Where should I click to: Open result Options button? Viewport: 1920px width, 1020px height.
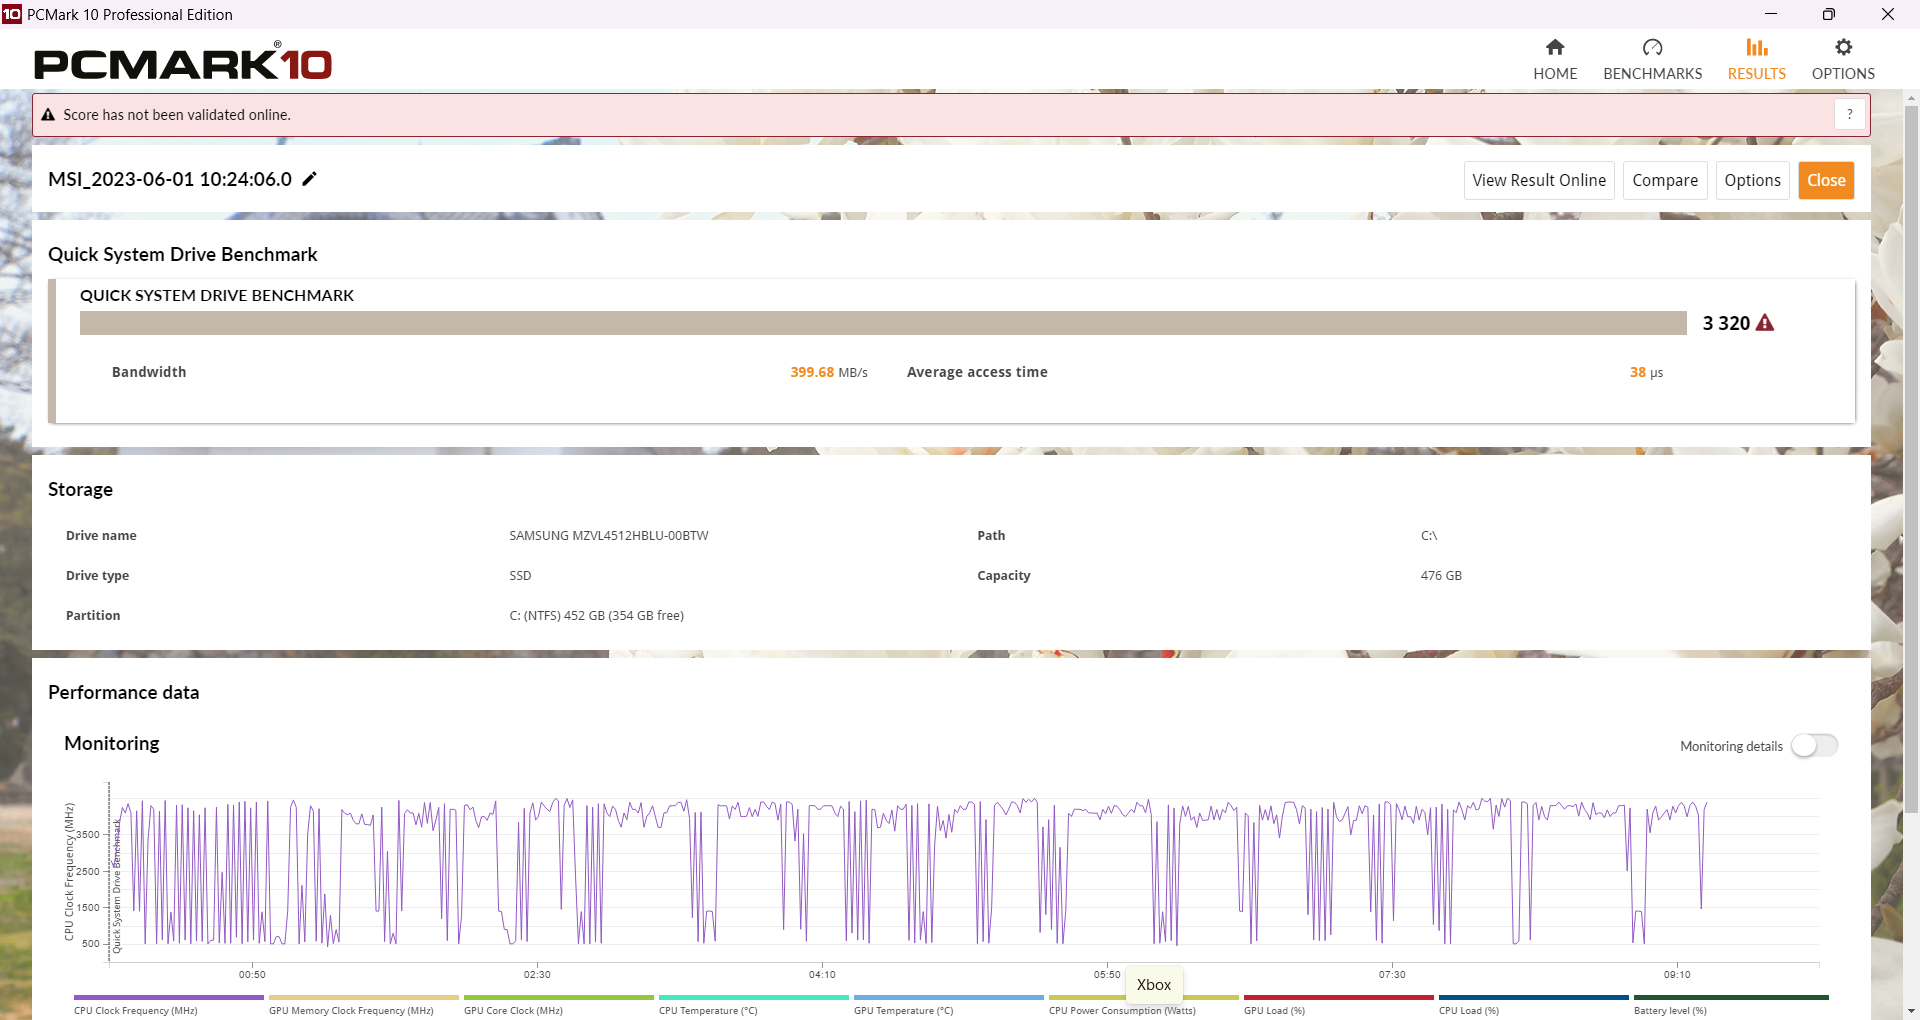pyautogui.click(x=1752, y=181)
